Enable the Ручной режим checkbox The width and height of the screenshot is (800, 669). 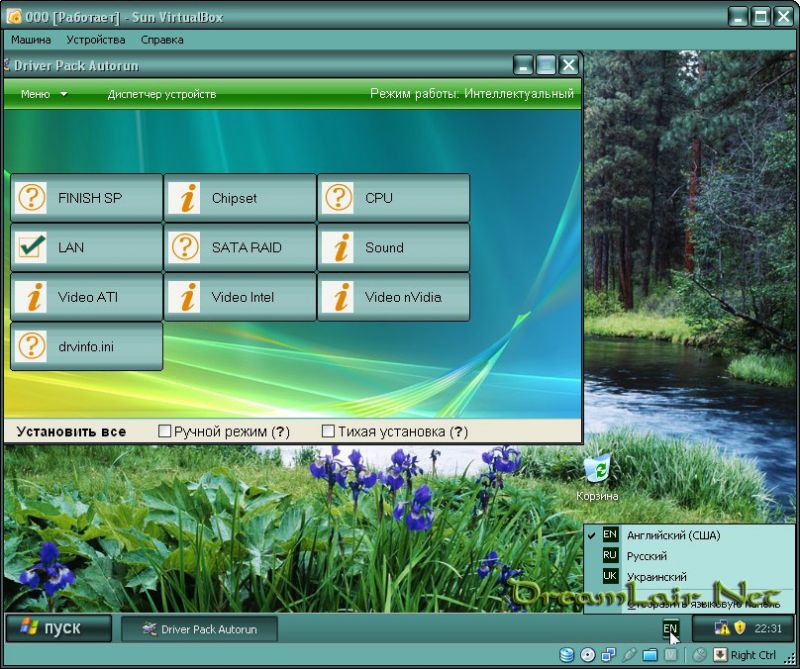165,432
